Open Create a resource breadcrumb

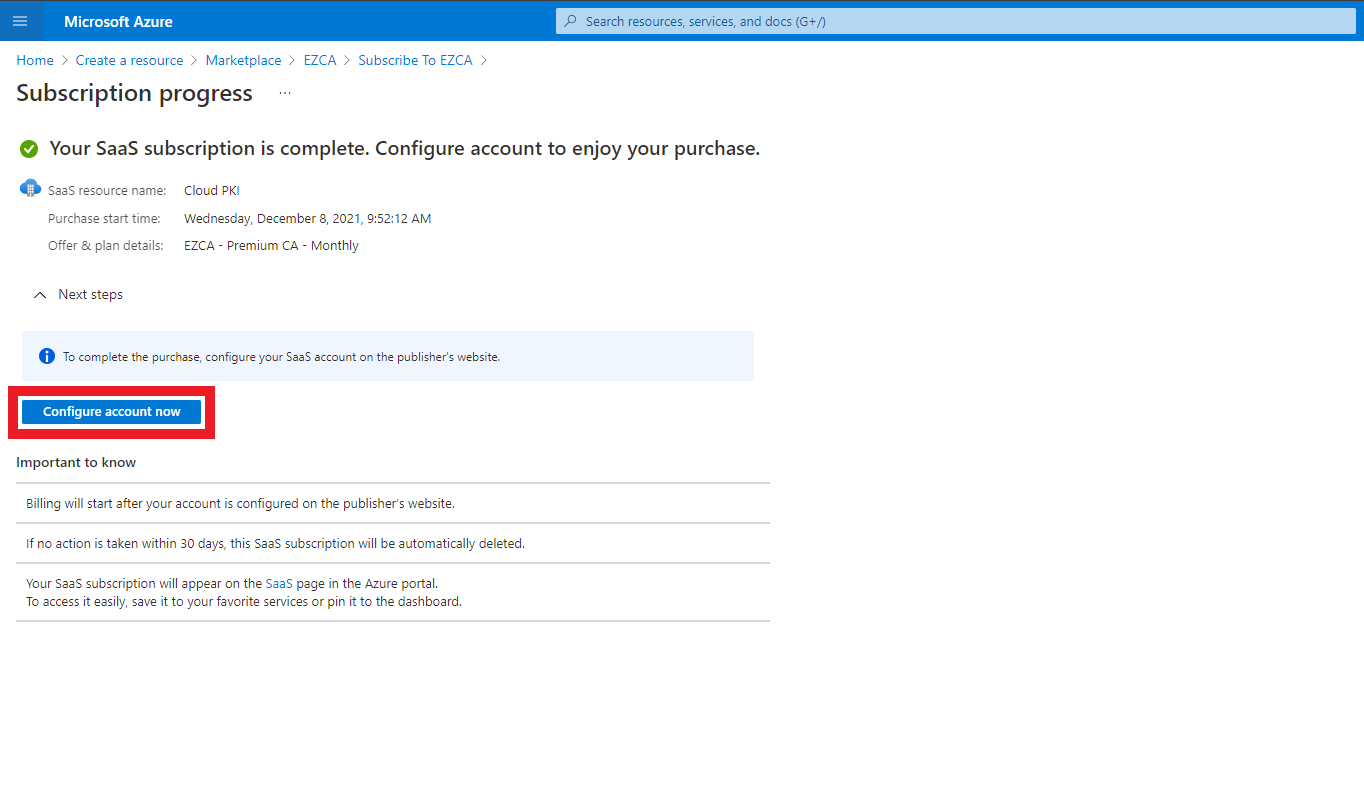(x=130, y=60)
